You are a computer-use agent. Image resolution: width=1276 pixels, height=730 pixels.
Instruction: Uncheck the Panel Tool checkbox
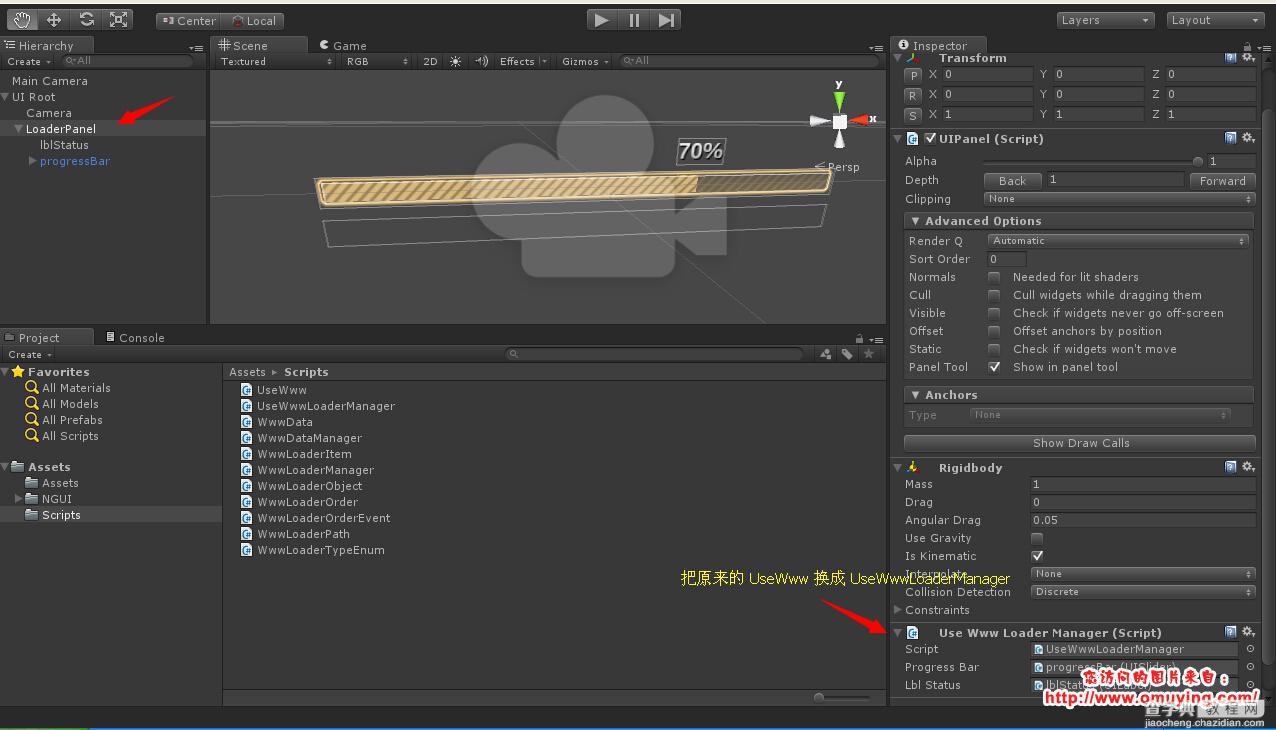point(994,367)
